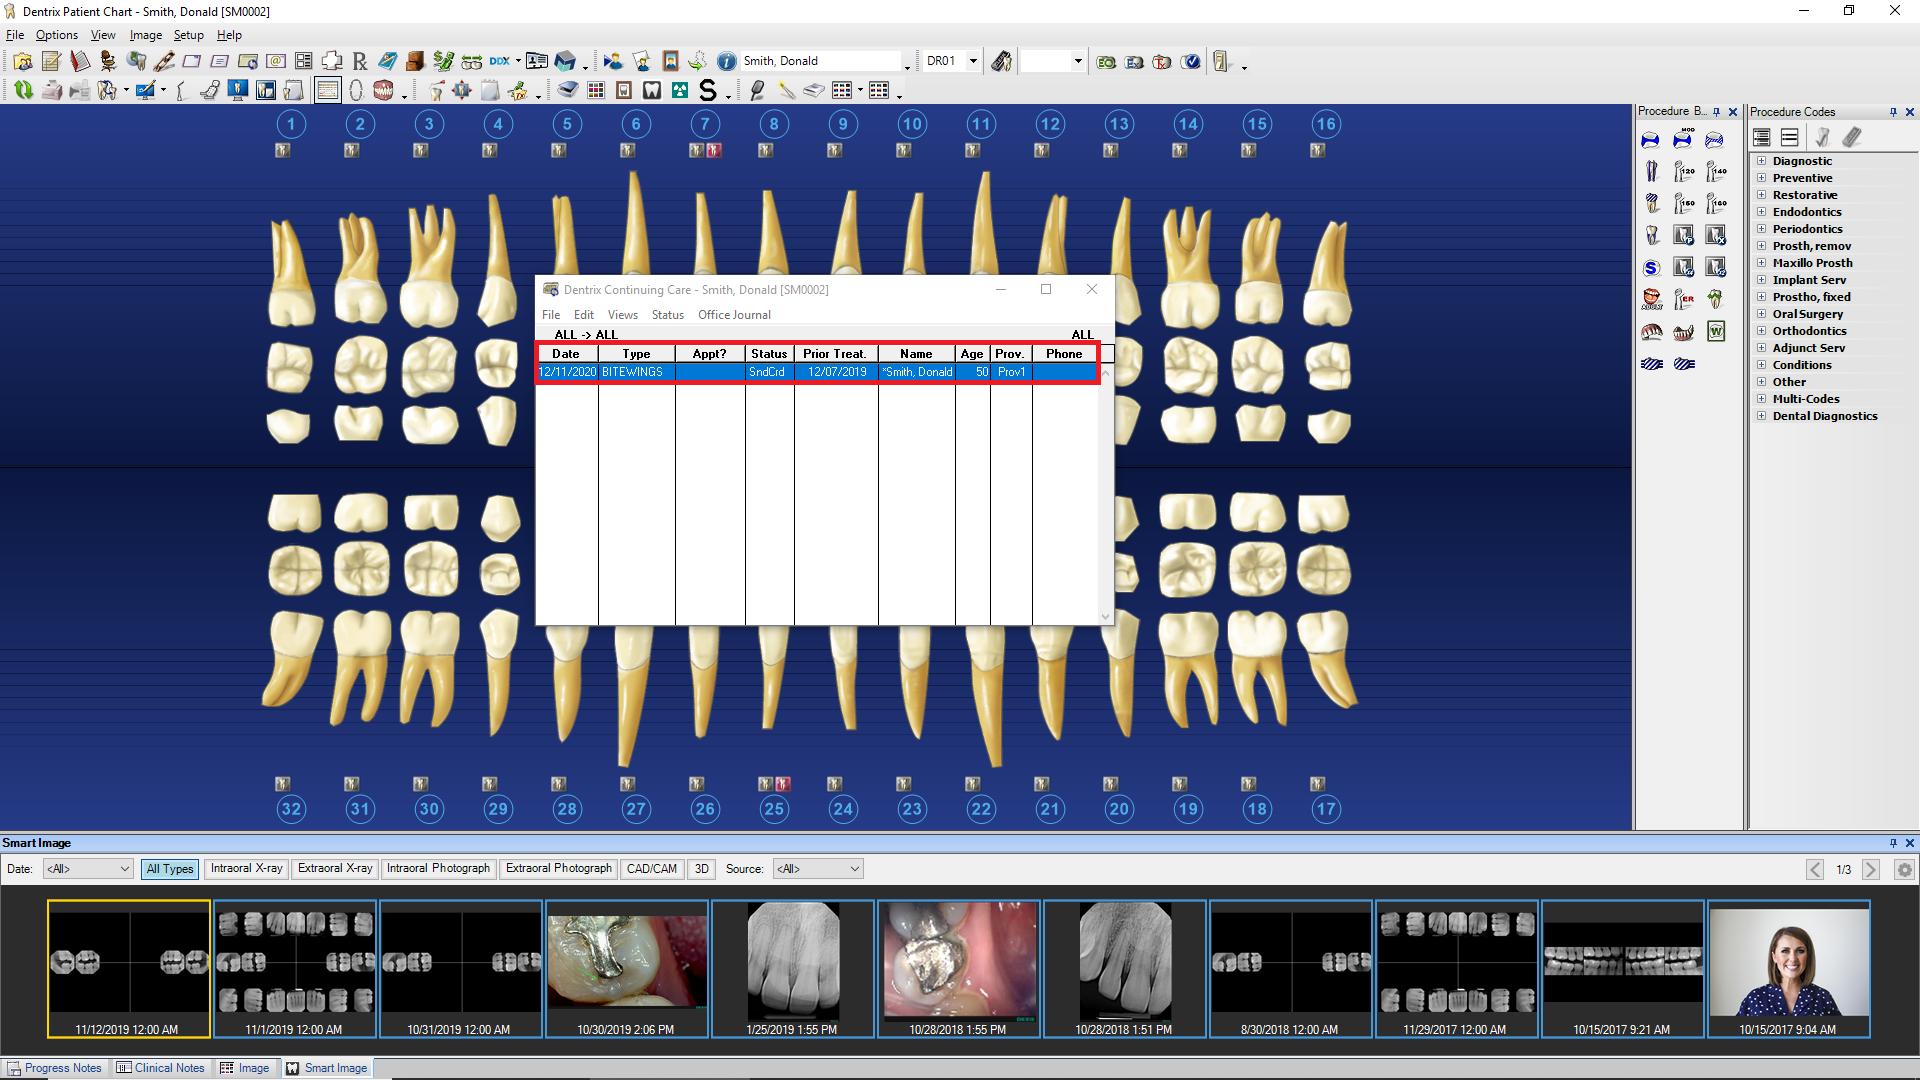Image resolution: width=1920 pixels, height=1080 pixels.
Task: Click the green 'W' procedure button
Action: [x=1715, y=331]
